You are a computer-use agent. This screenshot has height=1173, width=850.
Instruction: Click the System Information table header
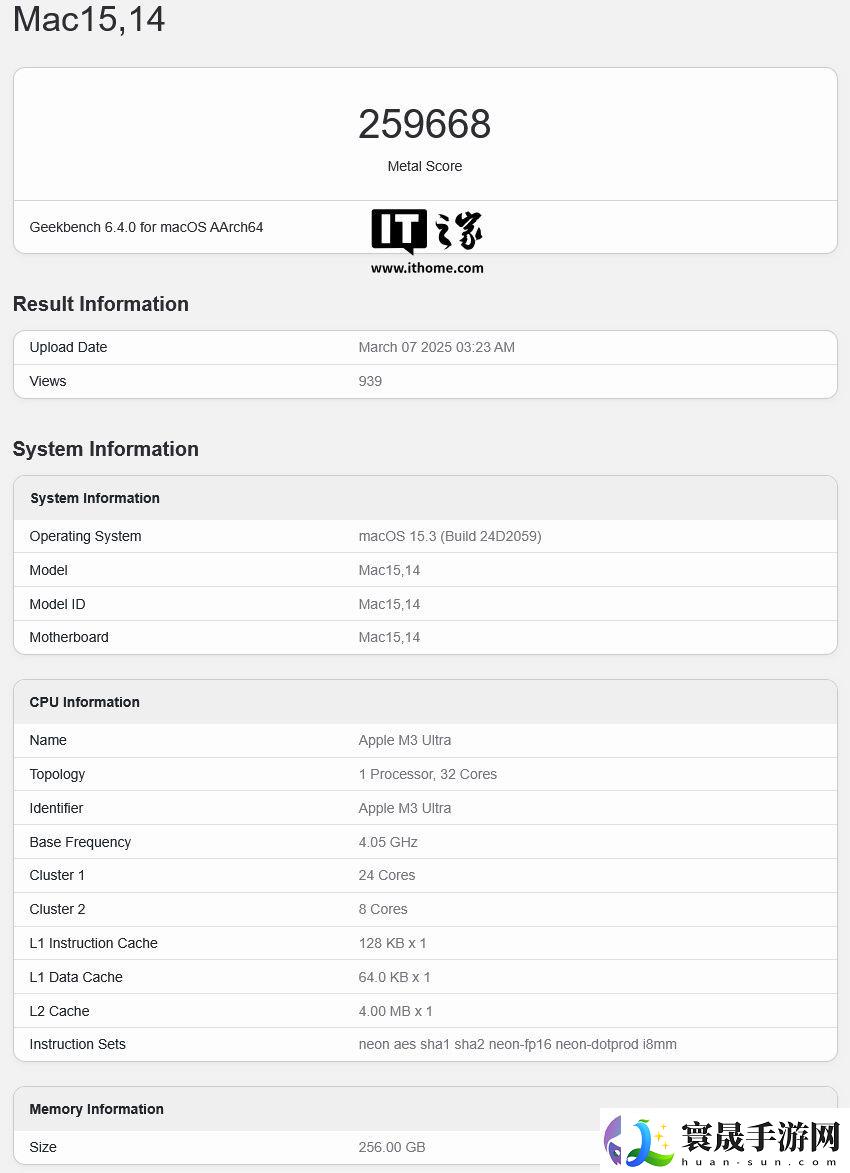pyautogui.click(x=95, y=498)
